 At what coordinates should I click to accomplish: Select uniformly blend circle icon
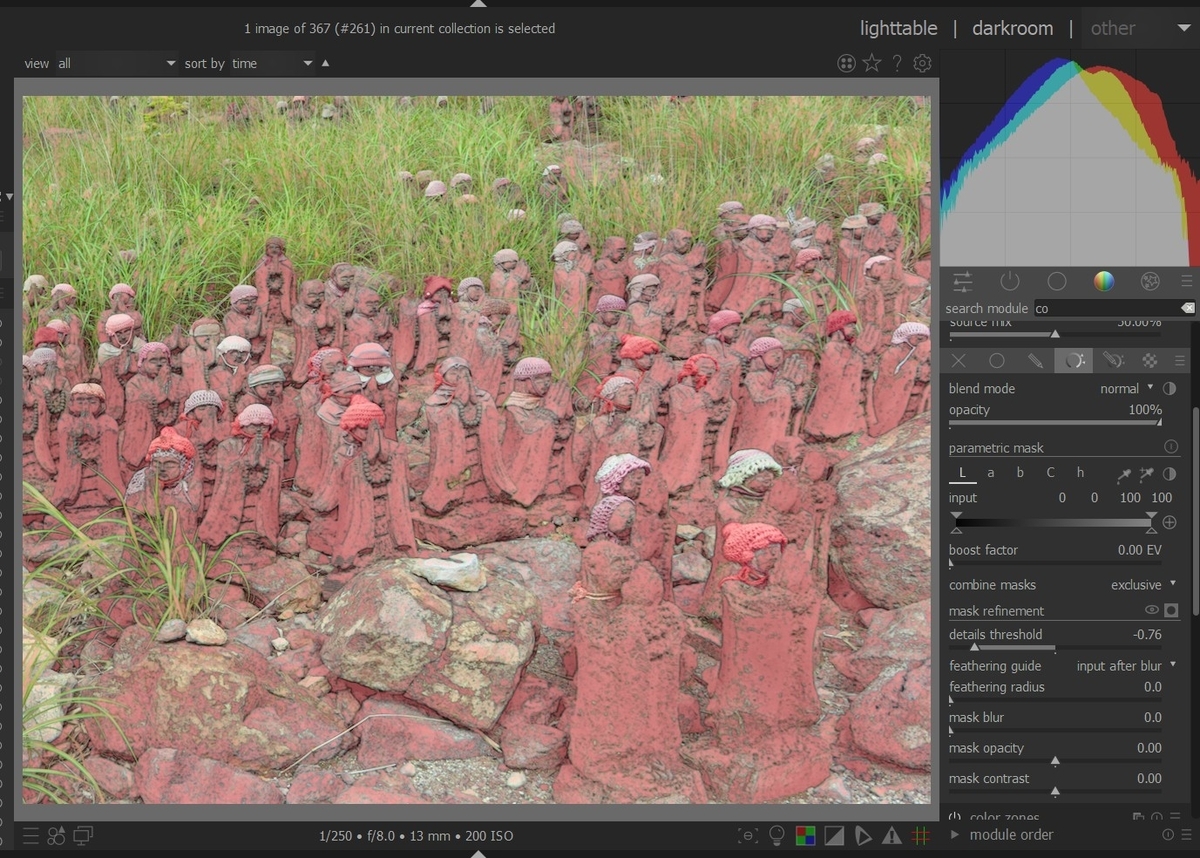tap(997, 360)
